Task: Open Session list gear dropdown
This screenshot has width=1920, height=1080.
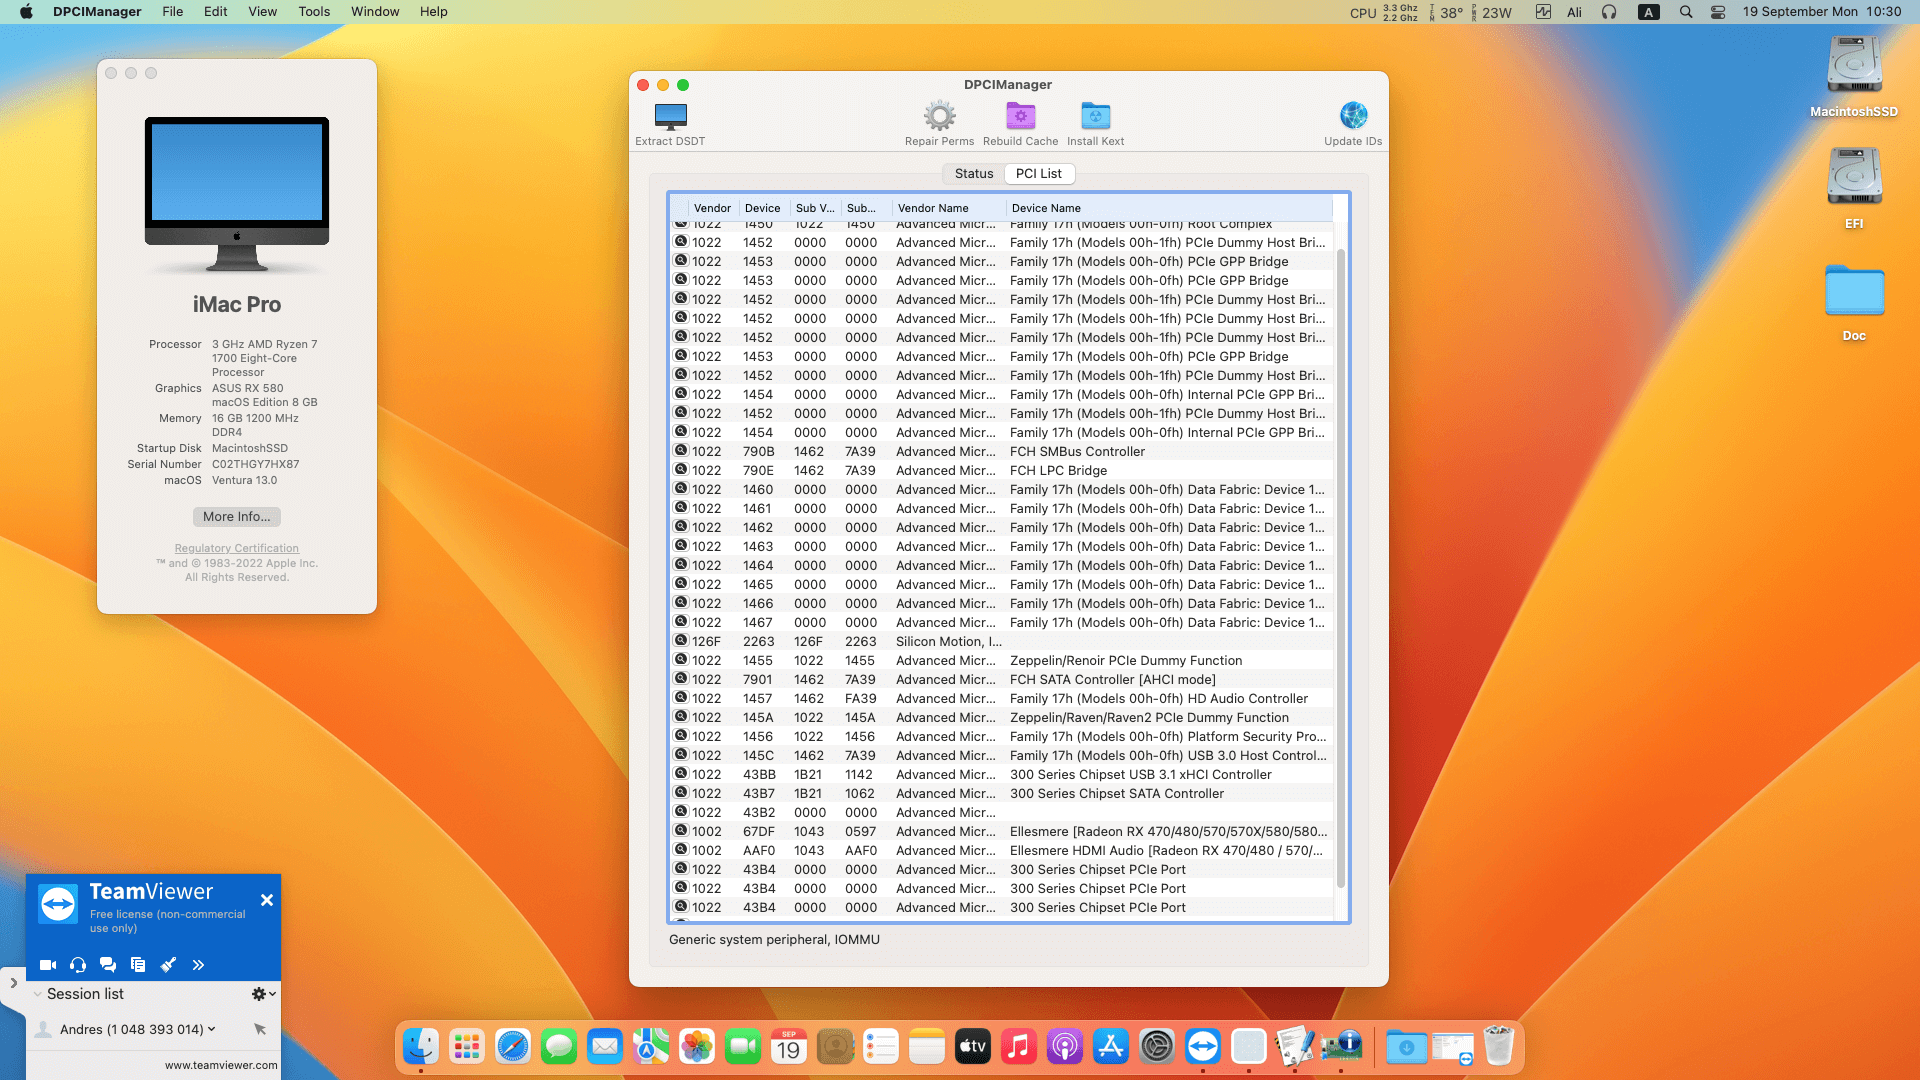Action: pos(263,994)
